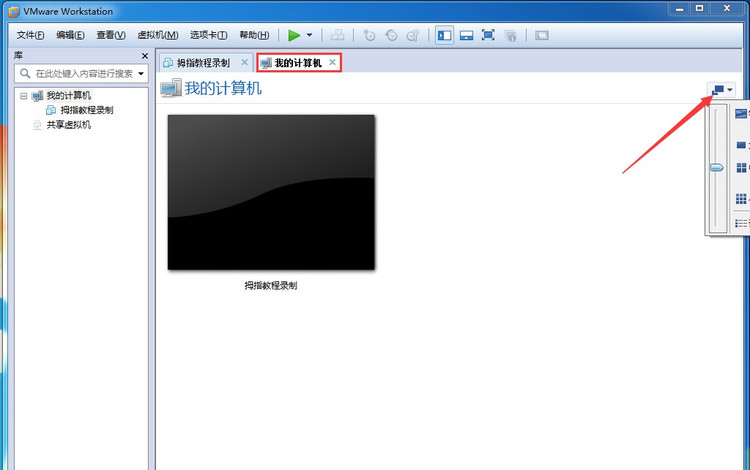Click the revert to snapshot icon
The width and height of the screenshot is (750, 470).
click(x=391, y=35)
